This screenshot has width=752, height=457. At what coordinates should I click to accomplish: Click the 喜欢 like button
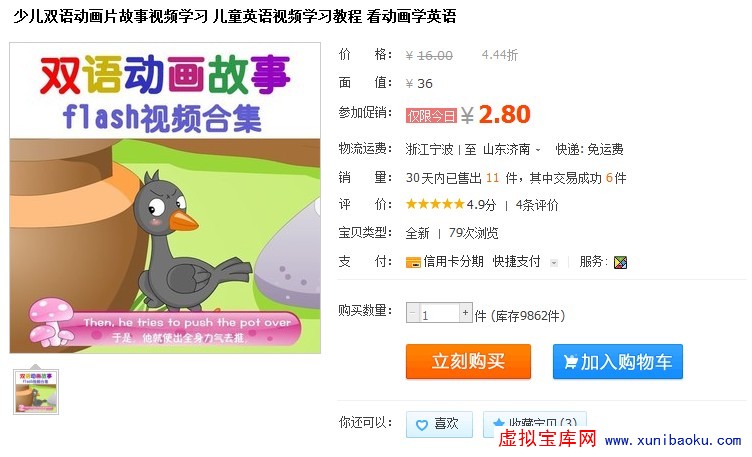click(439, 424)
